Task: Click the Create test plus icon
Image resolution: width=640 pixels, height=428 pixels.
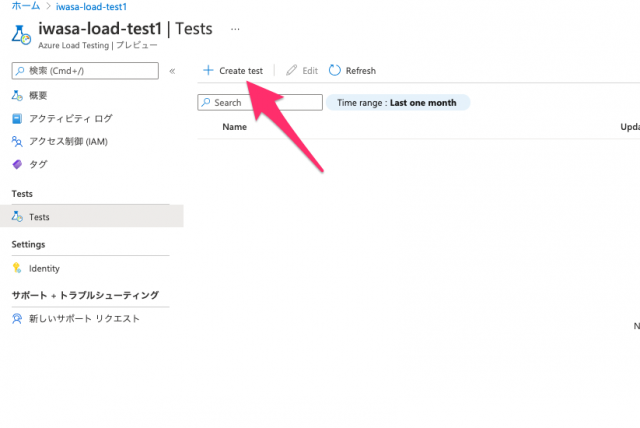Action: [208, 70]
